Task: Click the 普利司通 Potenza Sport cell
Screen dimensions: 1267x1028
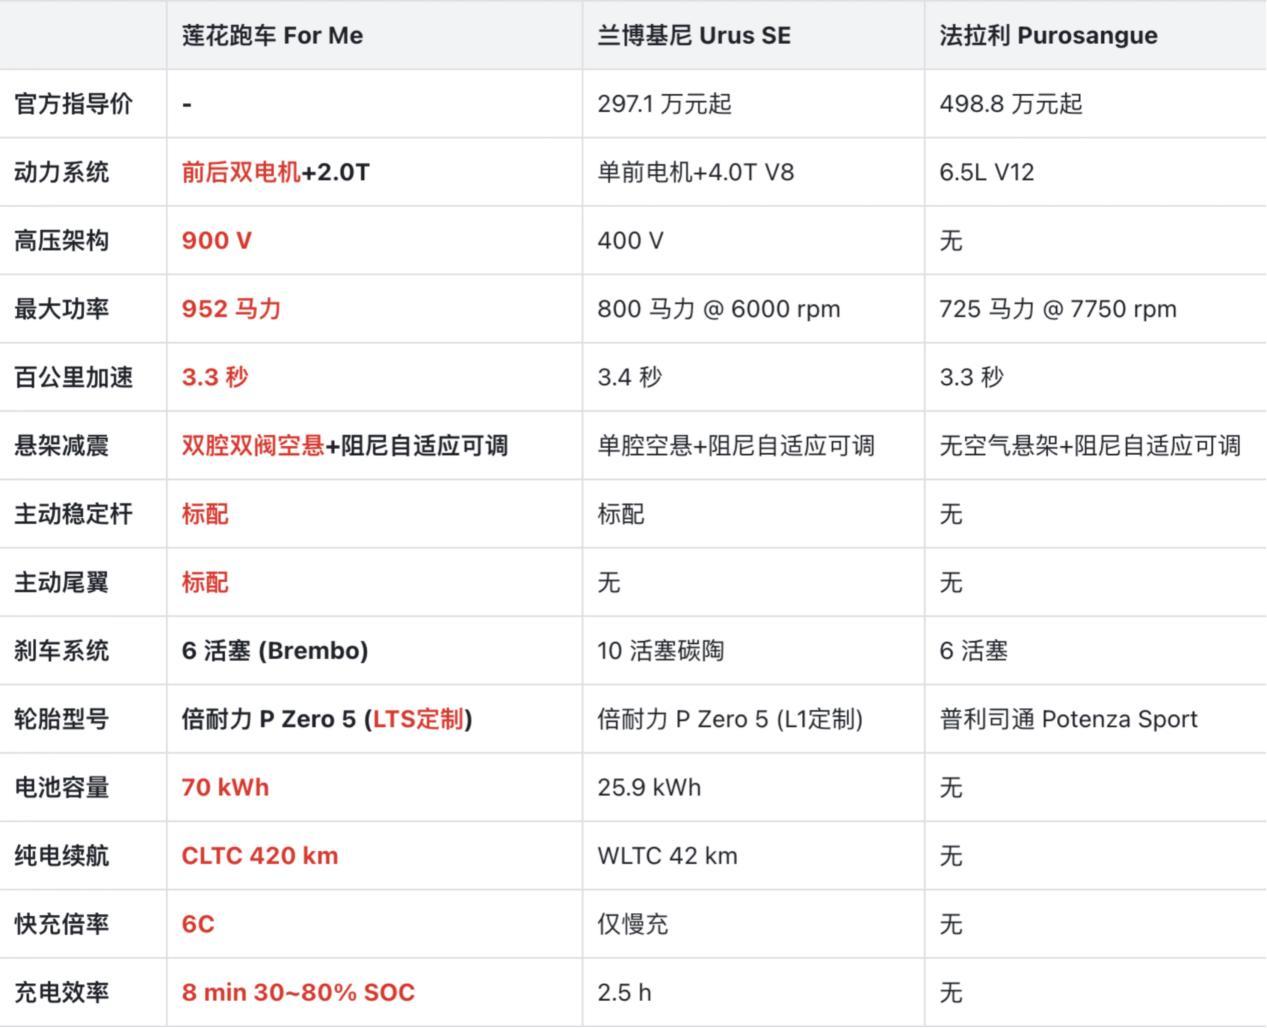Action: coord(1068,719)
